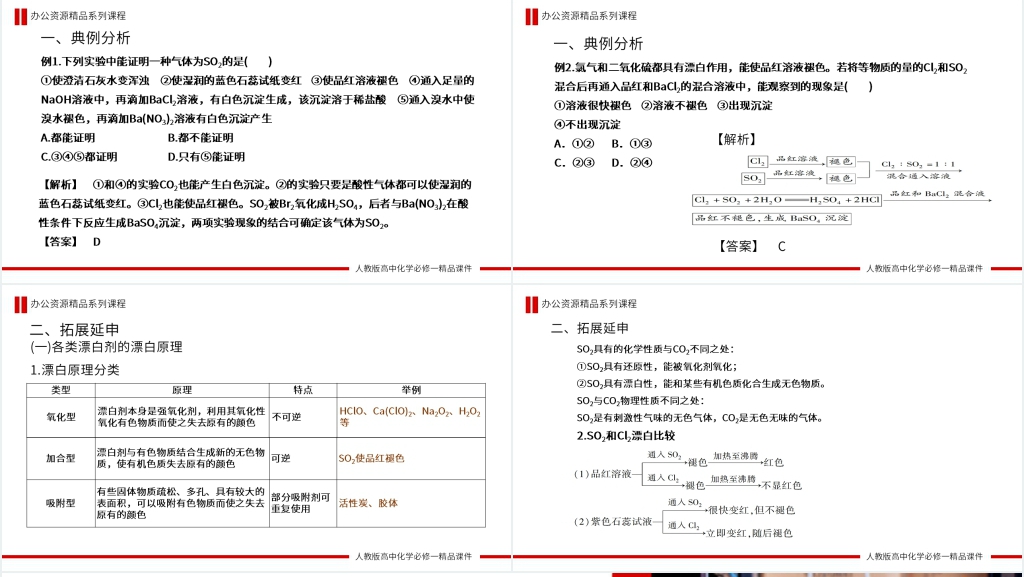Select option C.③④⑤都证明
1024x577 pixels.
click(x=79, y=157)
